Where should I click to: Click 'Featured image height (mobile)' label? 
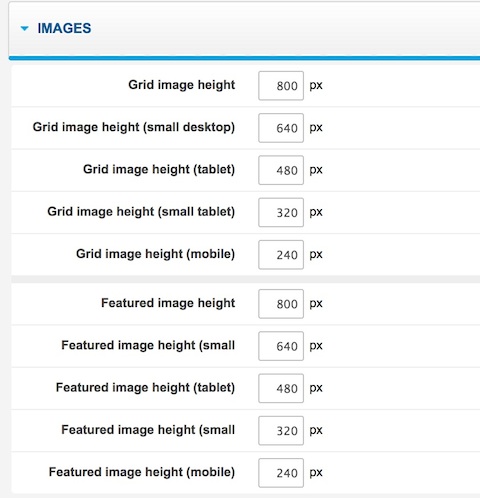pyautogui.click(x=142, y=473)
